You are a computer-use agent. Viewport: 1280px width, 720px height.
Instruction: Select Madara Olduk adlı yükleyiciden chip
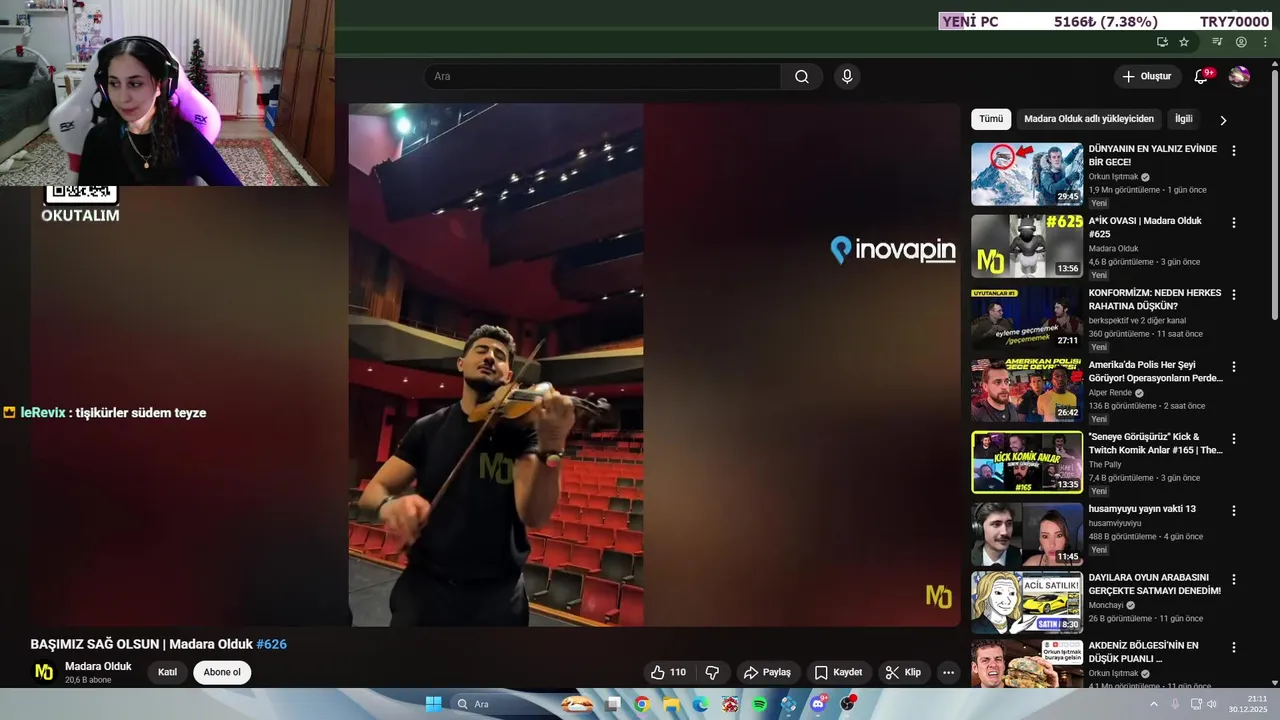coord(1089,119)
